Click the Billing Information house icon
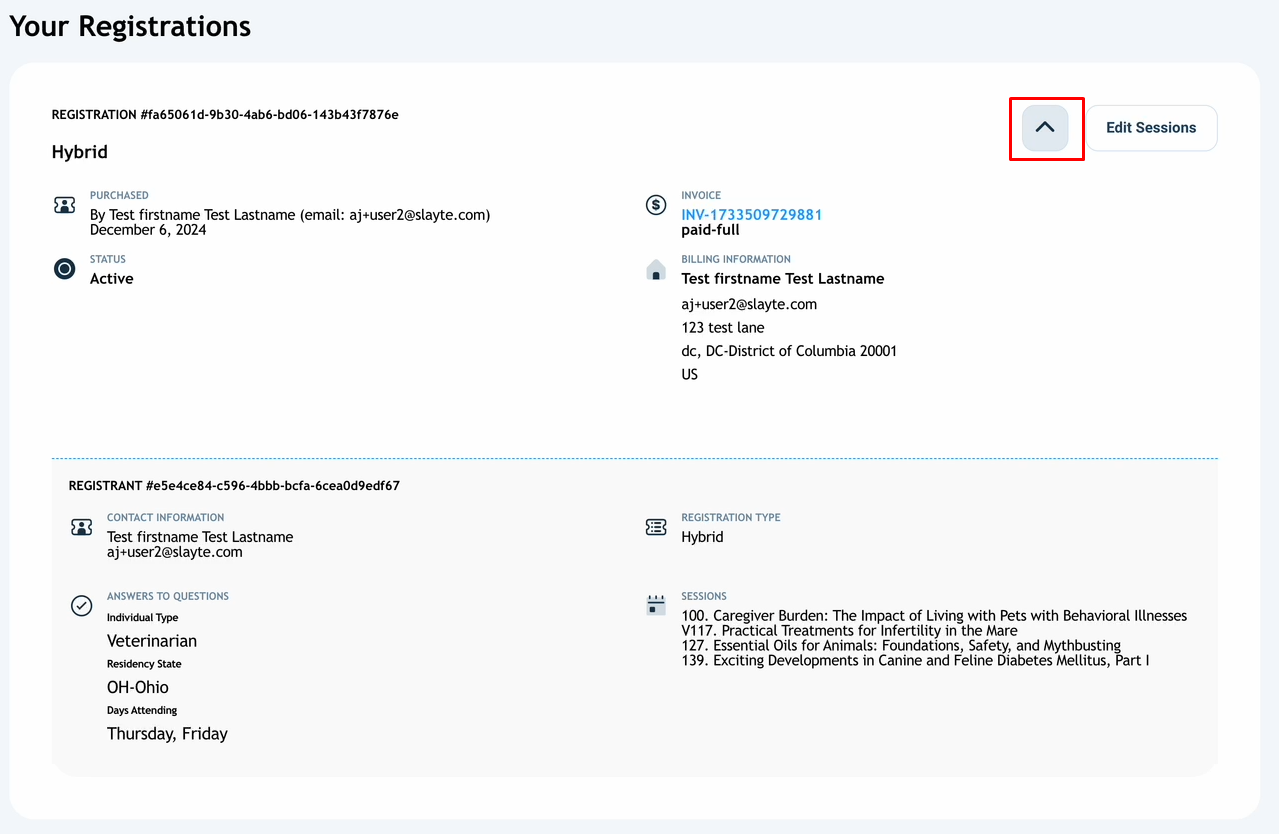Image resolution: width=1279 pixels, height=834 pixels. pyautogui.click(x=656, y=269)
